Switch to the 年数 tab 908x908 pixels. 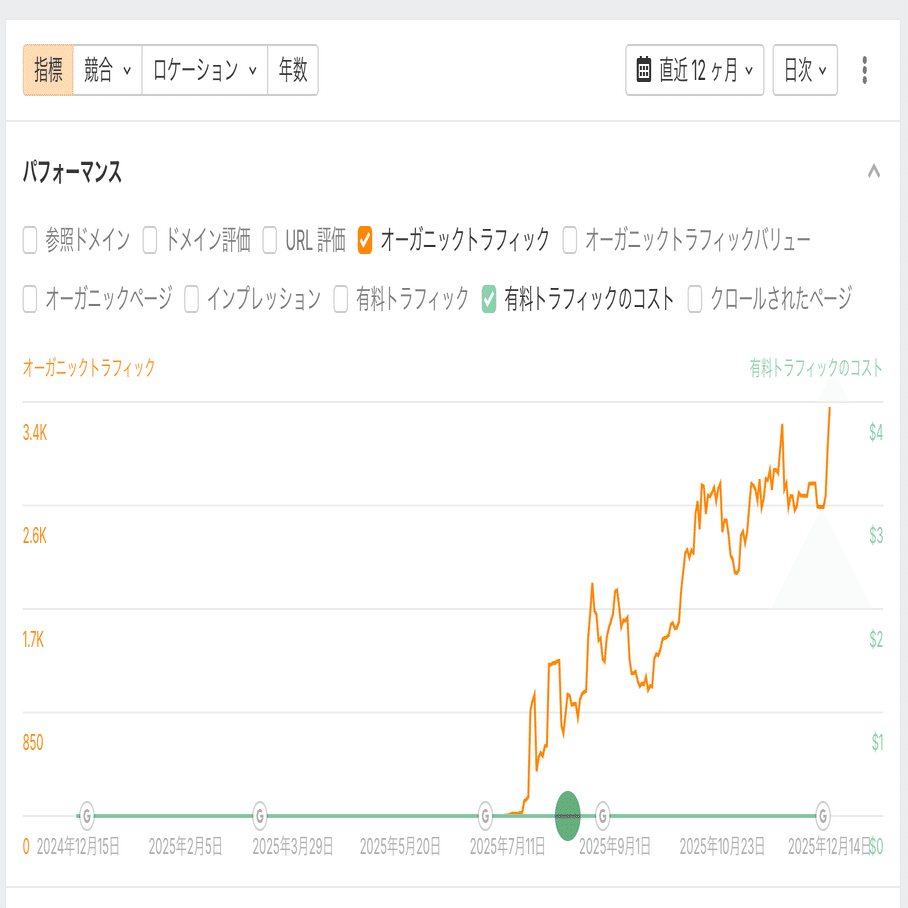tap(292, 70)
